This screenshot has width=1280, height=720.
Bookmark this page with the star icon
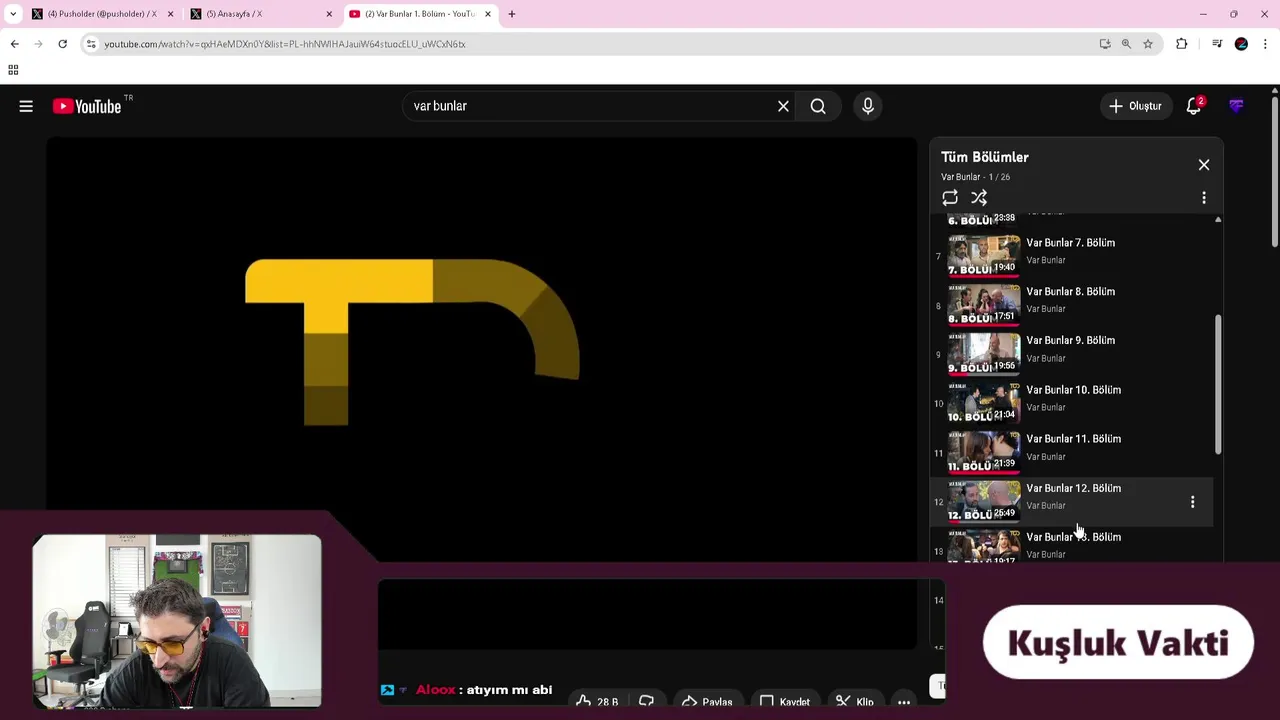pos(1148,44)
